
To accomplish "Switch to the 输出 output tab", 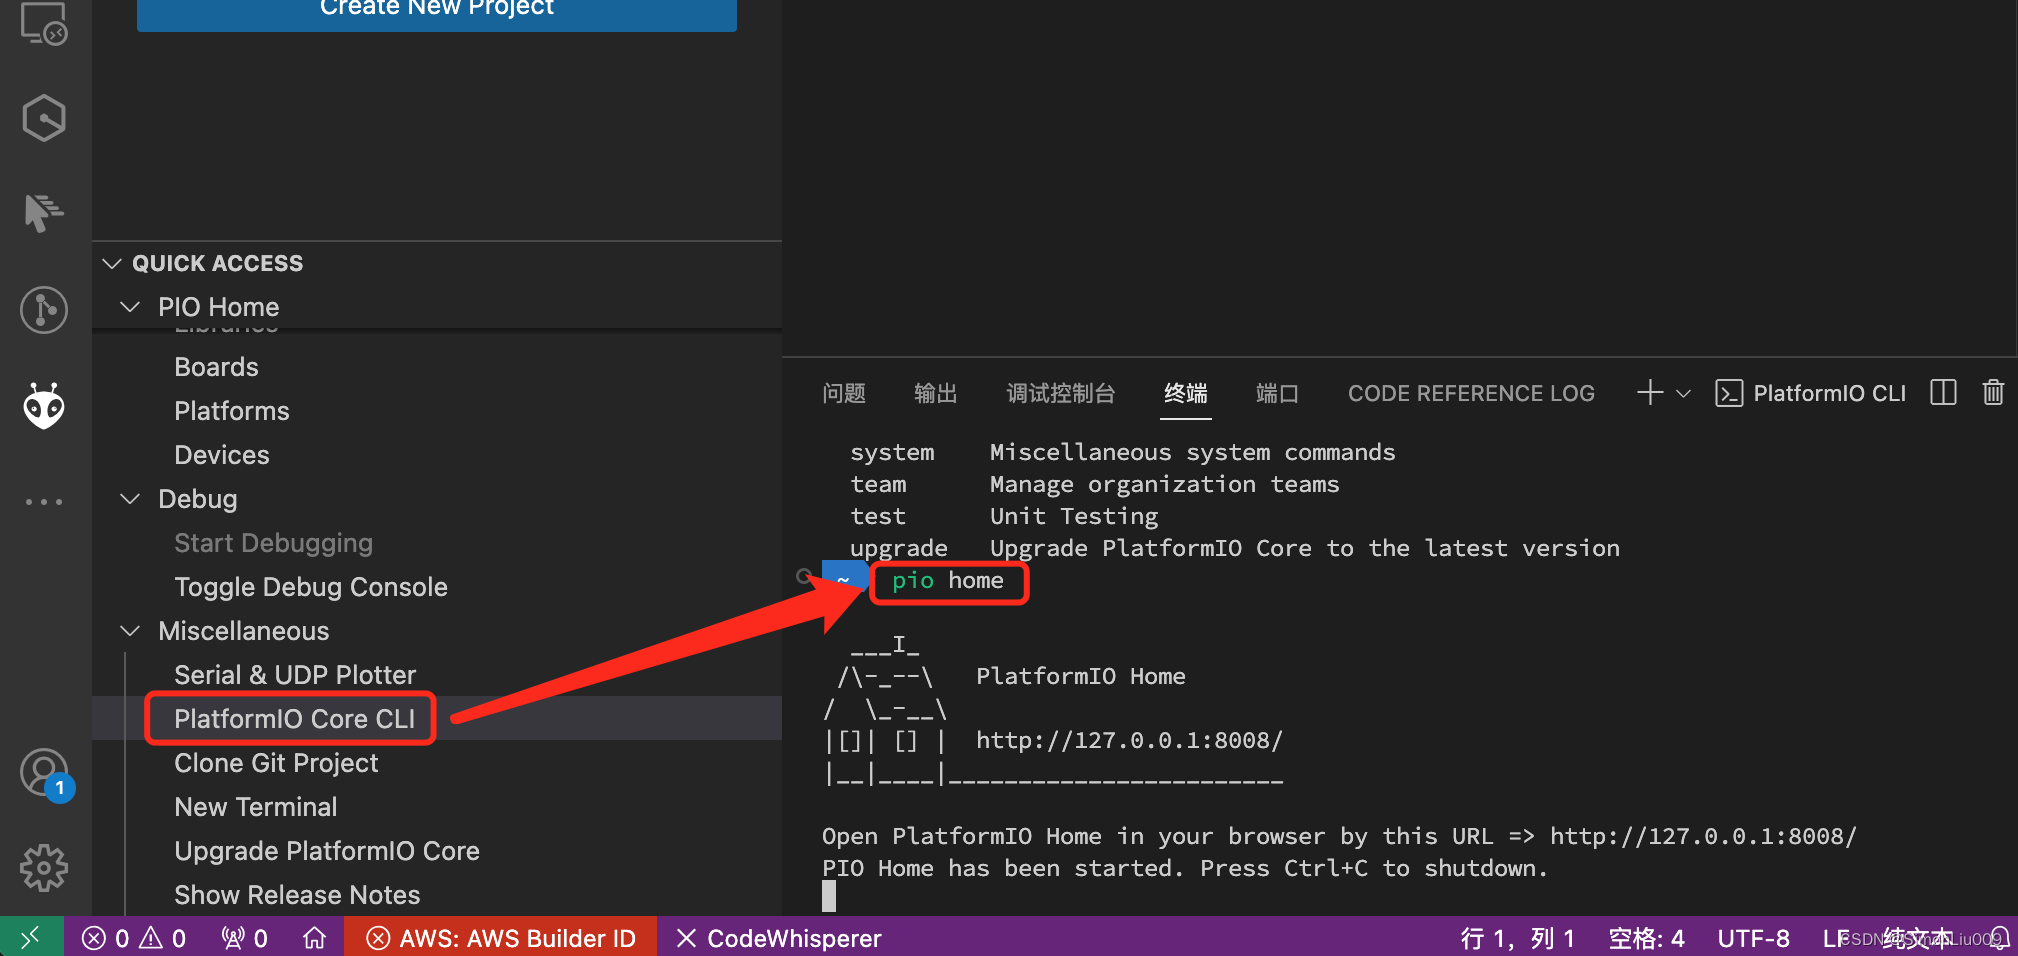I will pyautogui.click(x=935, y=393).
